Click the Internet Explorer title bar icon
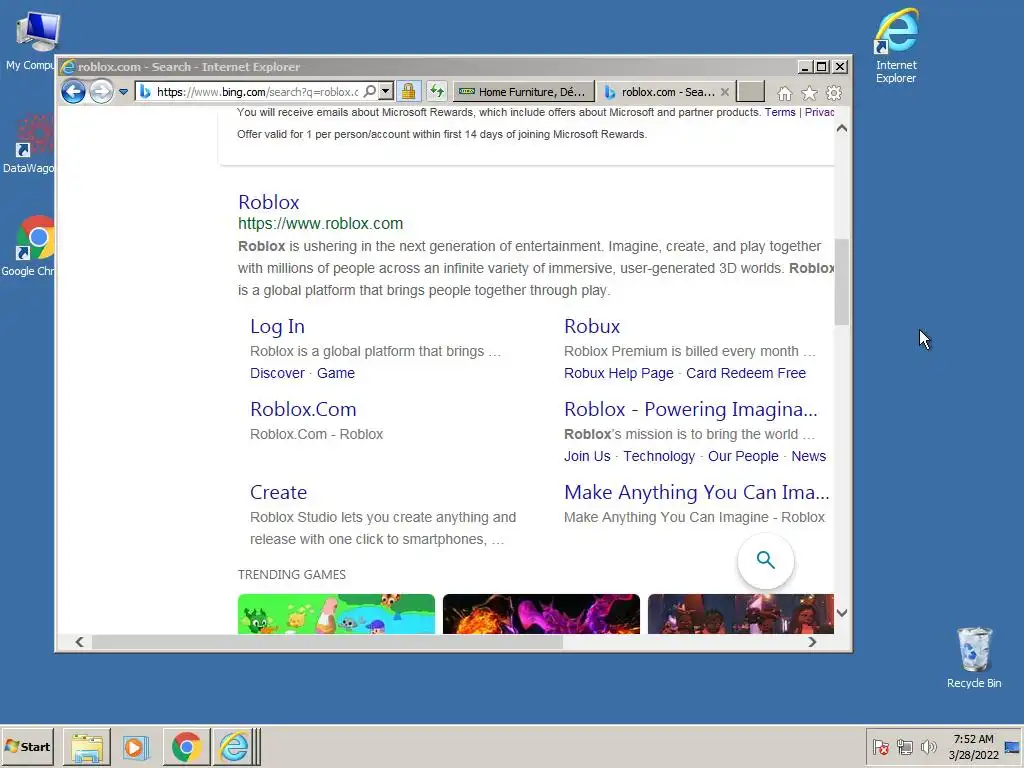1024x768 pixels. click(x=68, y=67)
